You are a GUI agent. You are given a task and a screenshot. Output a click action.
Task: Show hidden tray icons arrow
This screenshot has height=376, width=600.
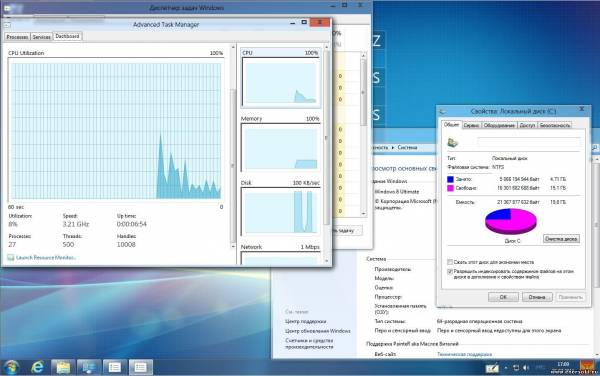click(506, 368)
